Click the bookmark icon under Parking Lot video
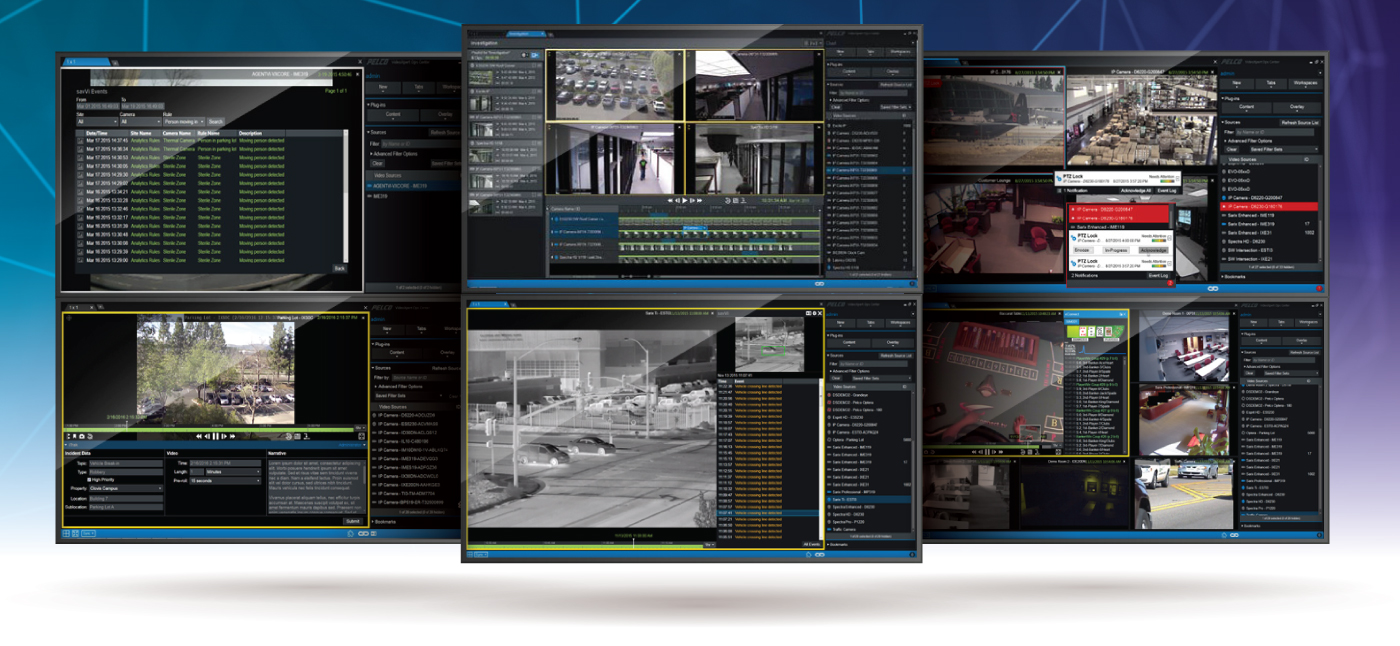1400x646 pixels. (74, 436)
